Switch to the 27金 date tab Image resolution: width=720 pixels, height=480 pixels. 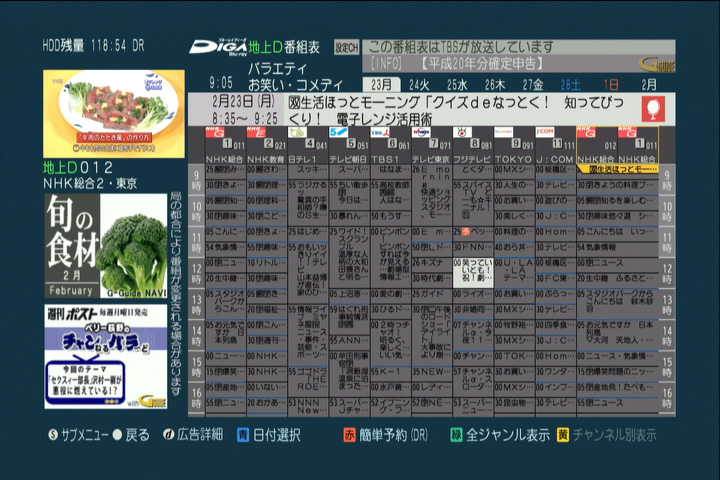point(533,85)
